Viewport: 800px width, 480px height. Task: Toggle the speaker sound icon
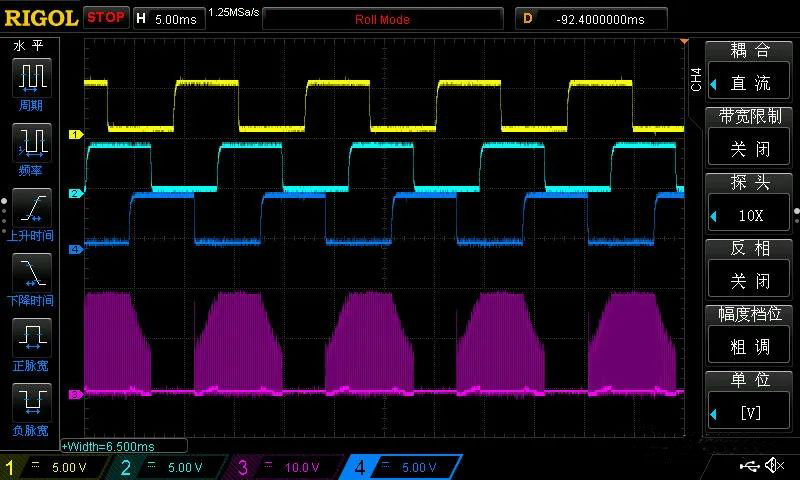(774, 466)
